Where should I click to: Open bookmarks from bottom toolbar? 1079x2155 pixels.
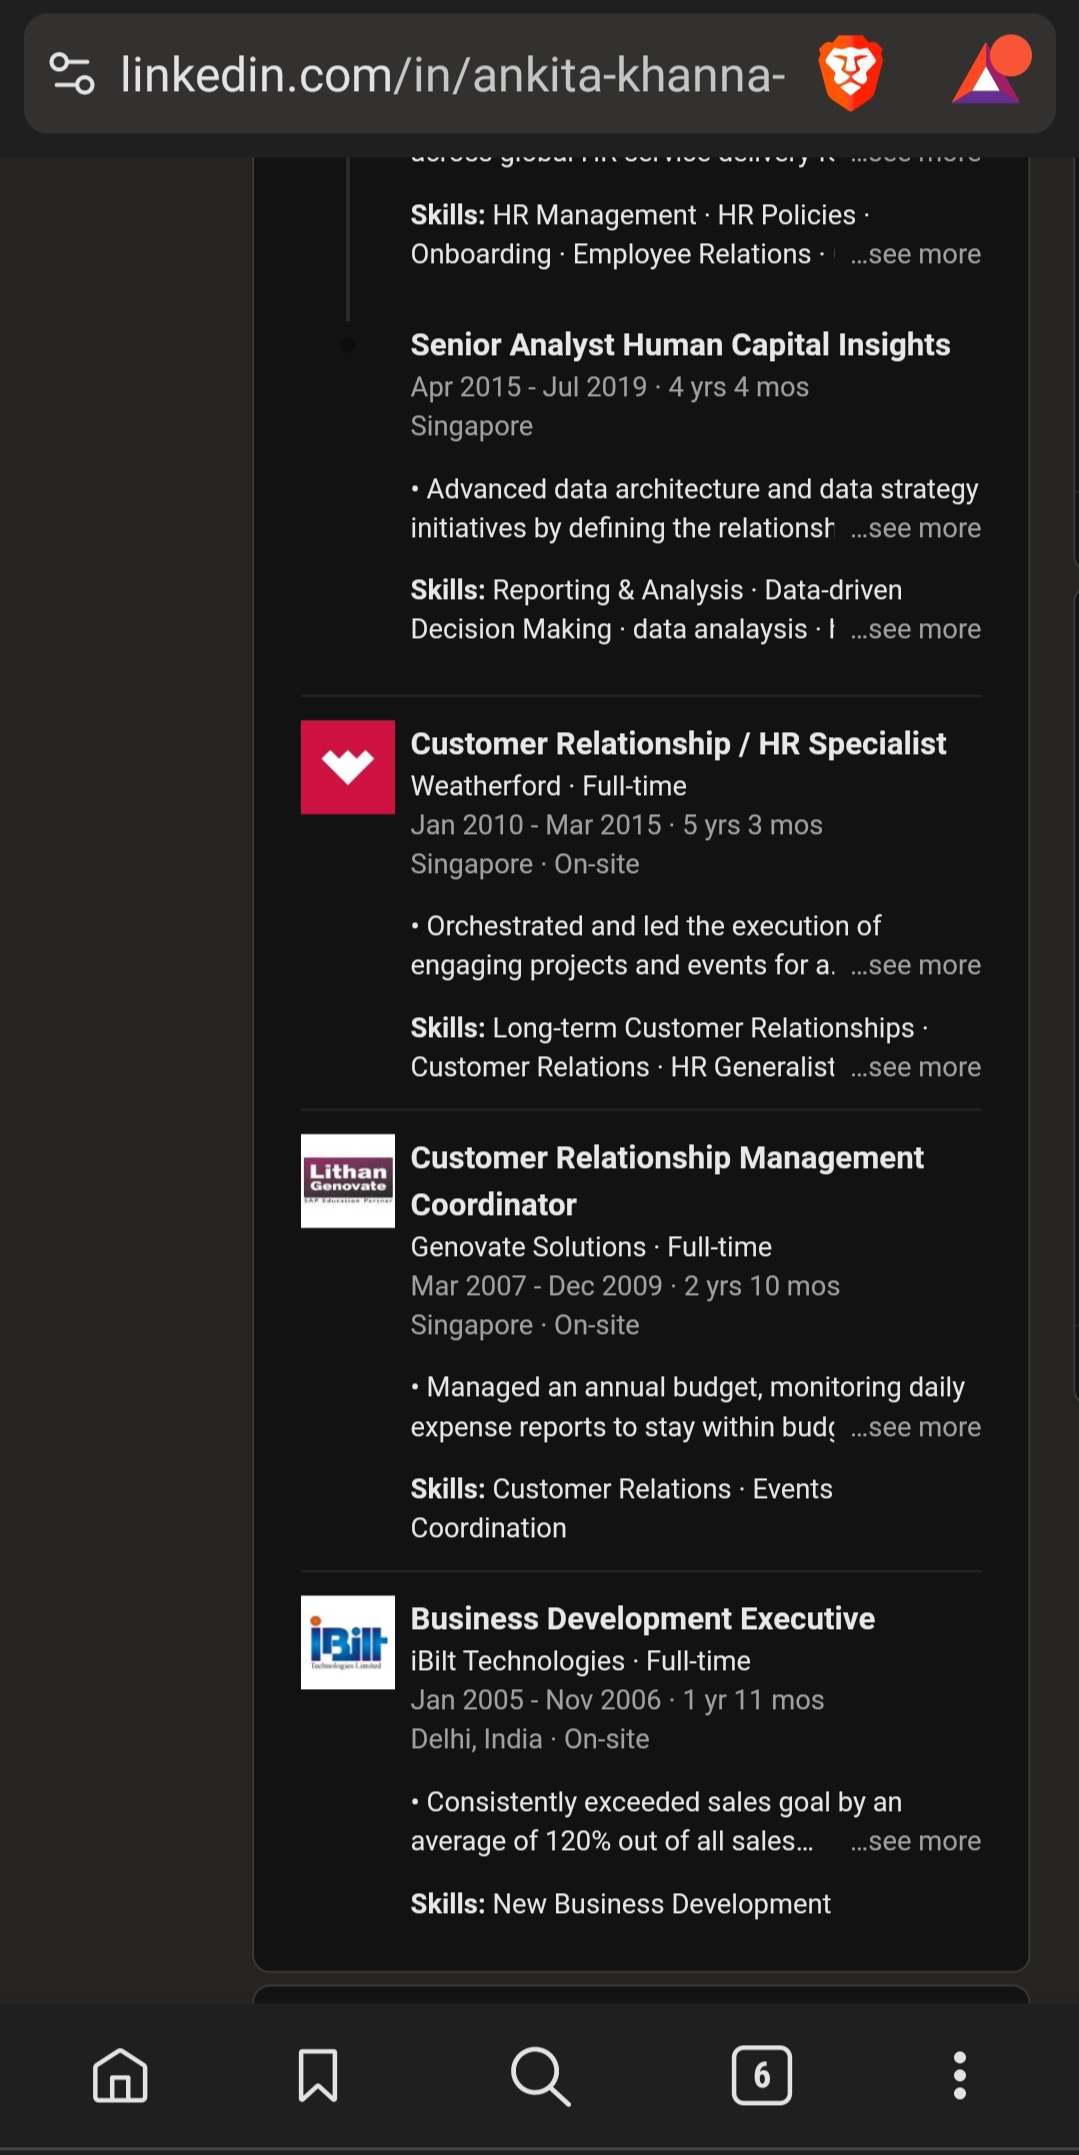[x=318, y=2076]
